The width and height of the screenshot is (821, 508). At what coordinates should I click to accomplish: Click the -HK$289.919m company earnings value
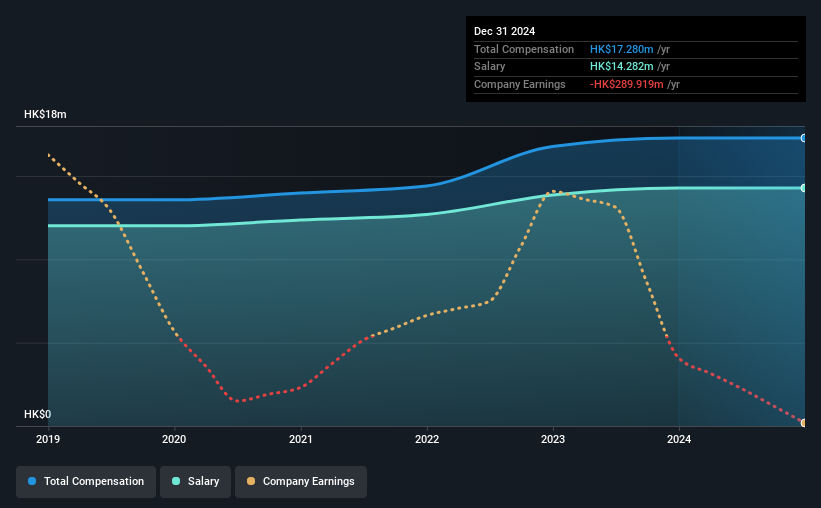pyautogui.click(x=627, y=84)
